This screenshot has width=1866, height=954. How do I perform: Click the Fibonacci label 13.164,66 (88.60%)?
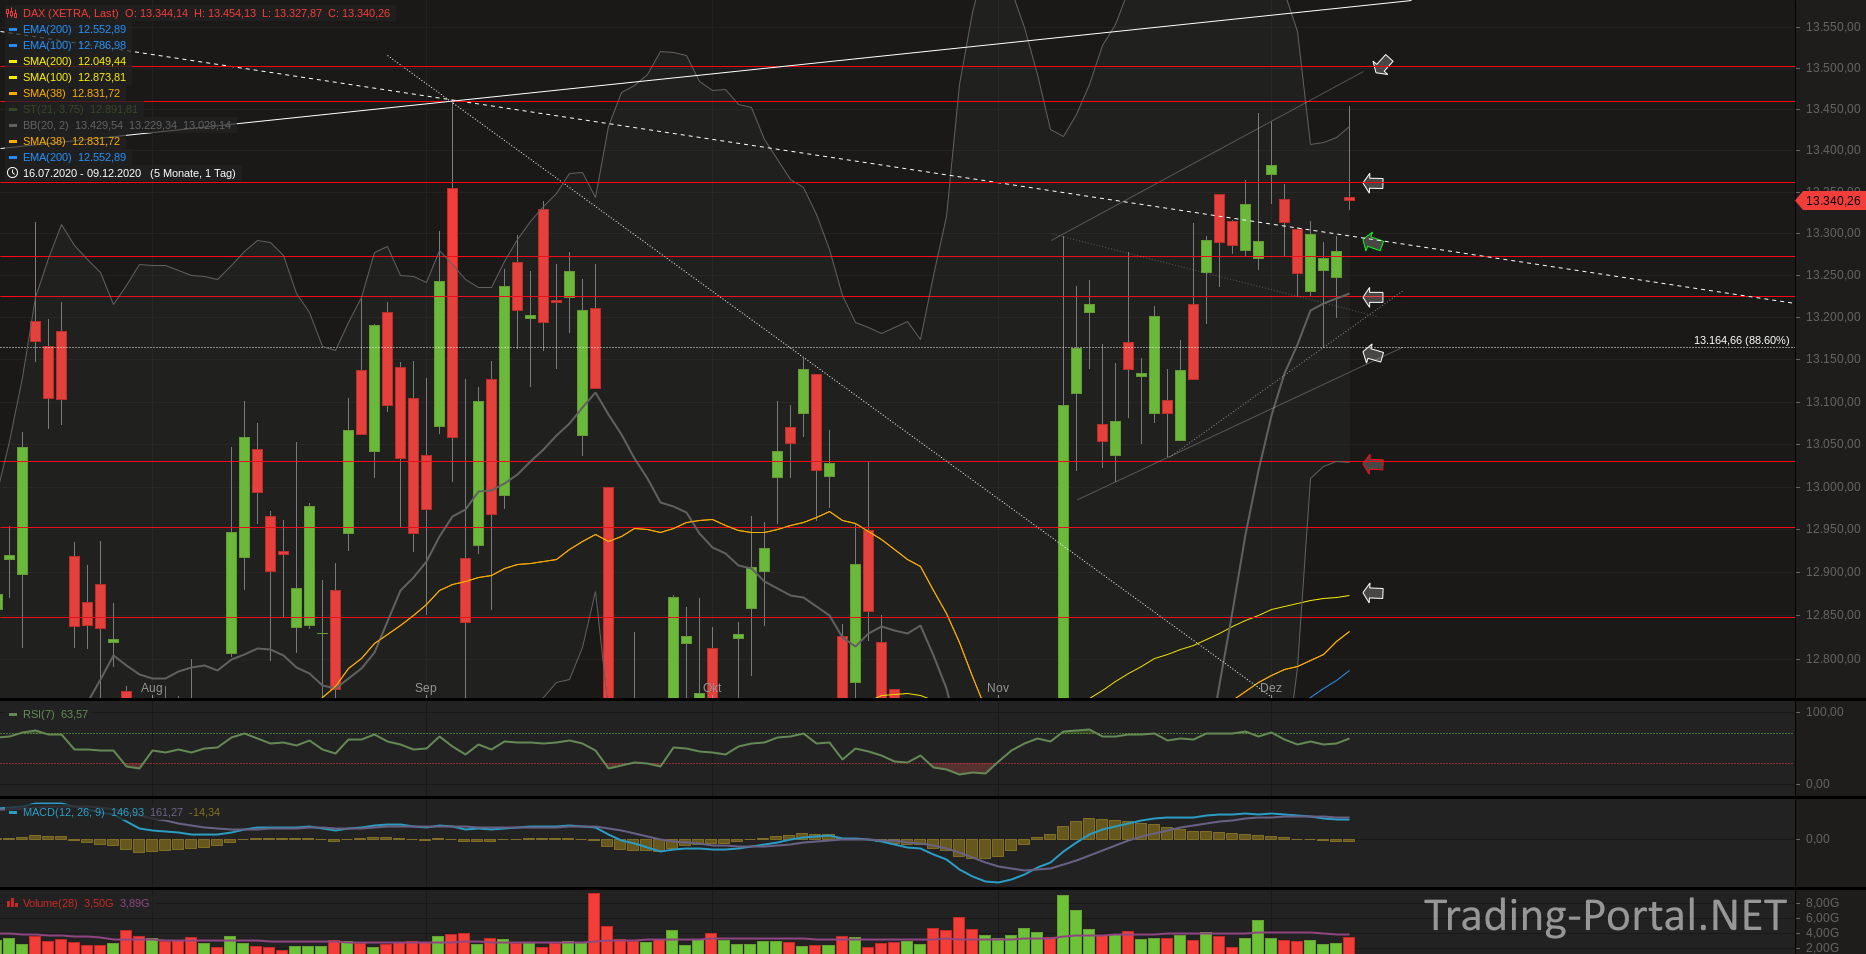[1741, 340]
